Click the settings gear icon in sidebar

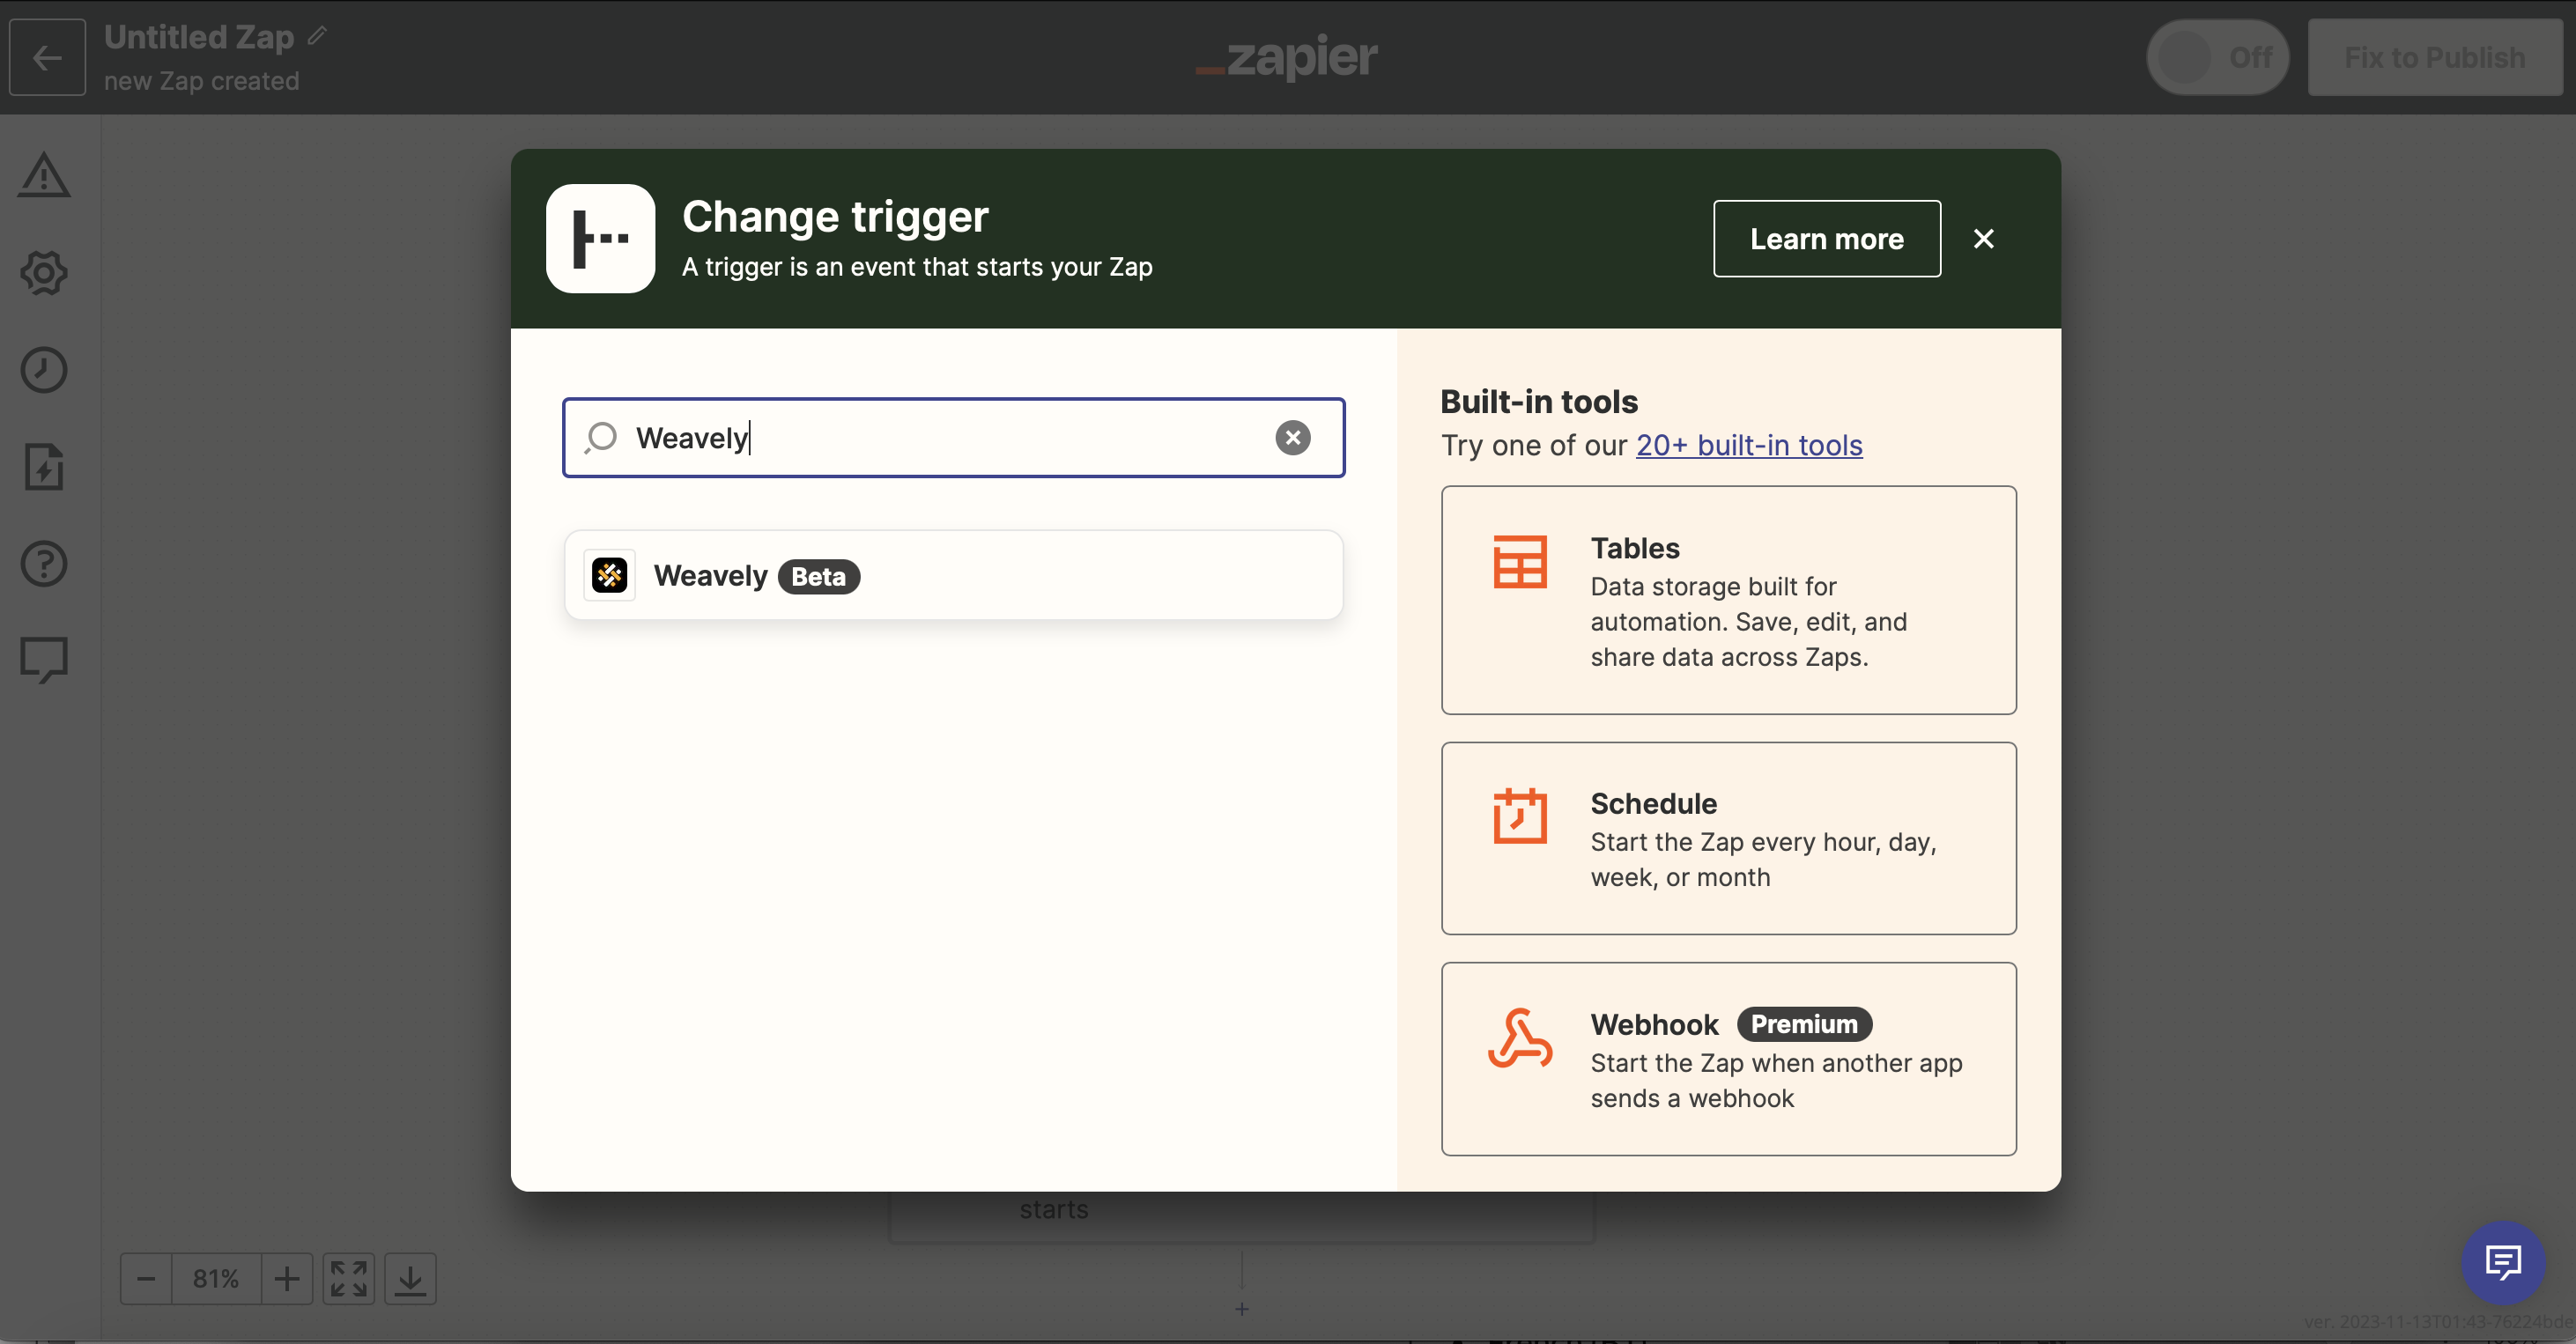(x=44, y=272)
